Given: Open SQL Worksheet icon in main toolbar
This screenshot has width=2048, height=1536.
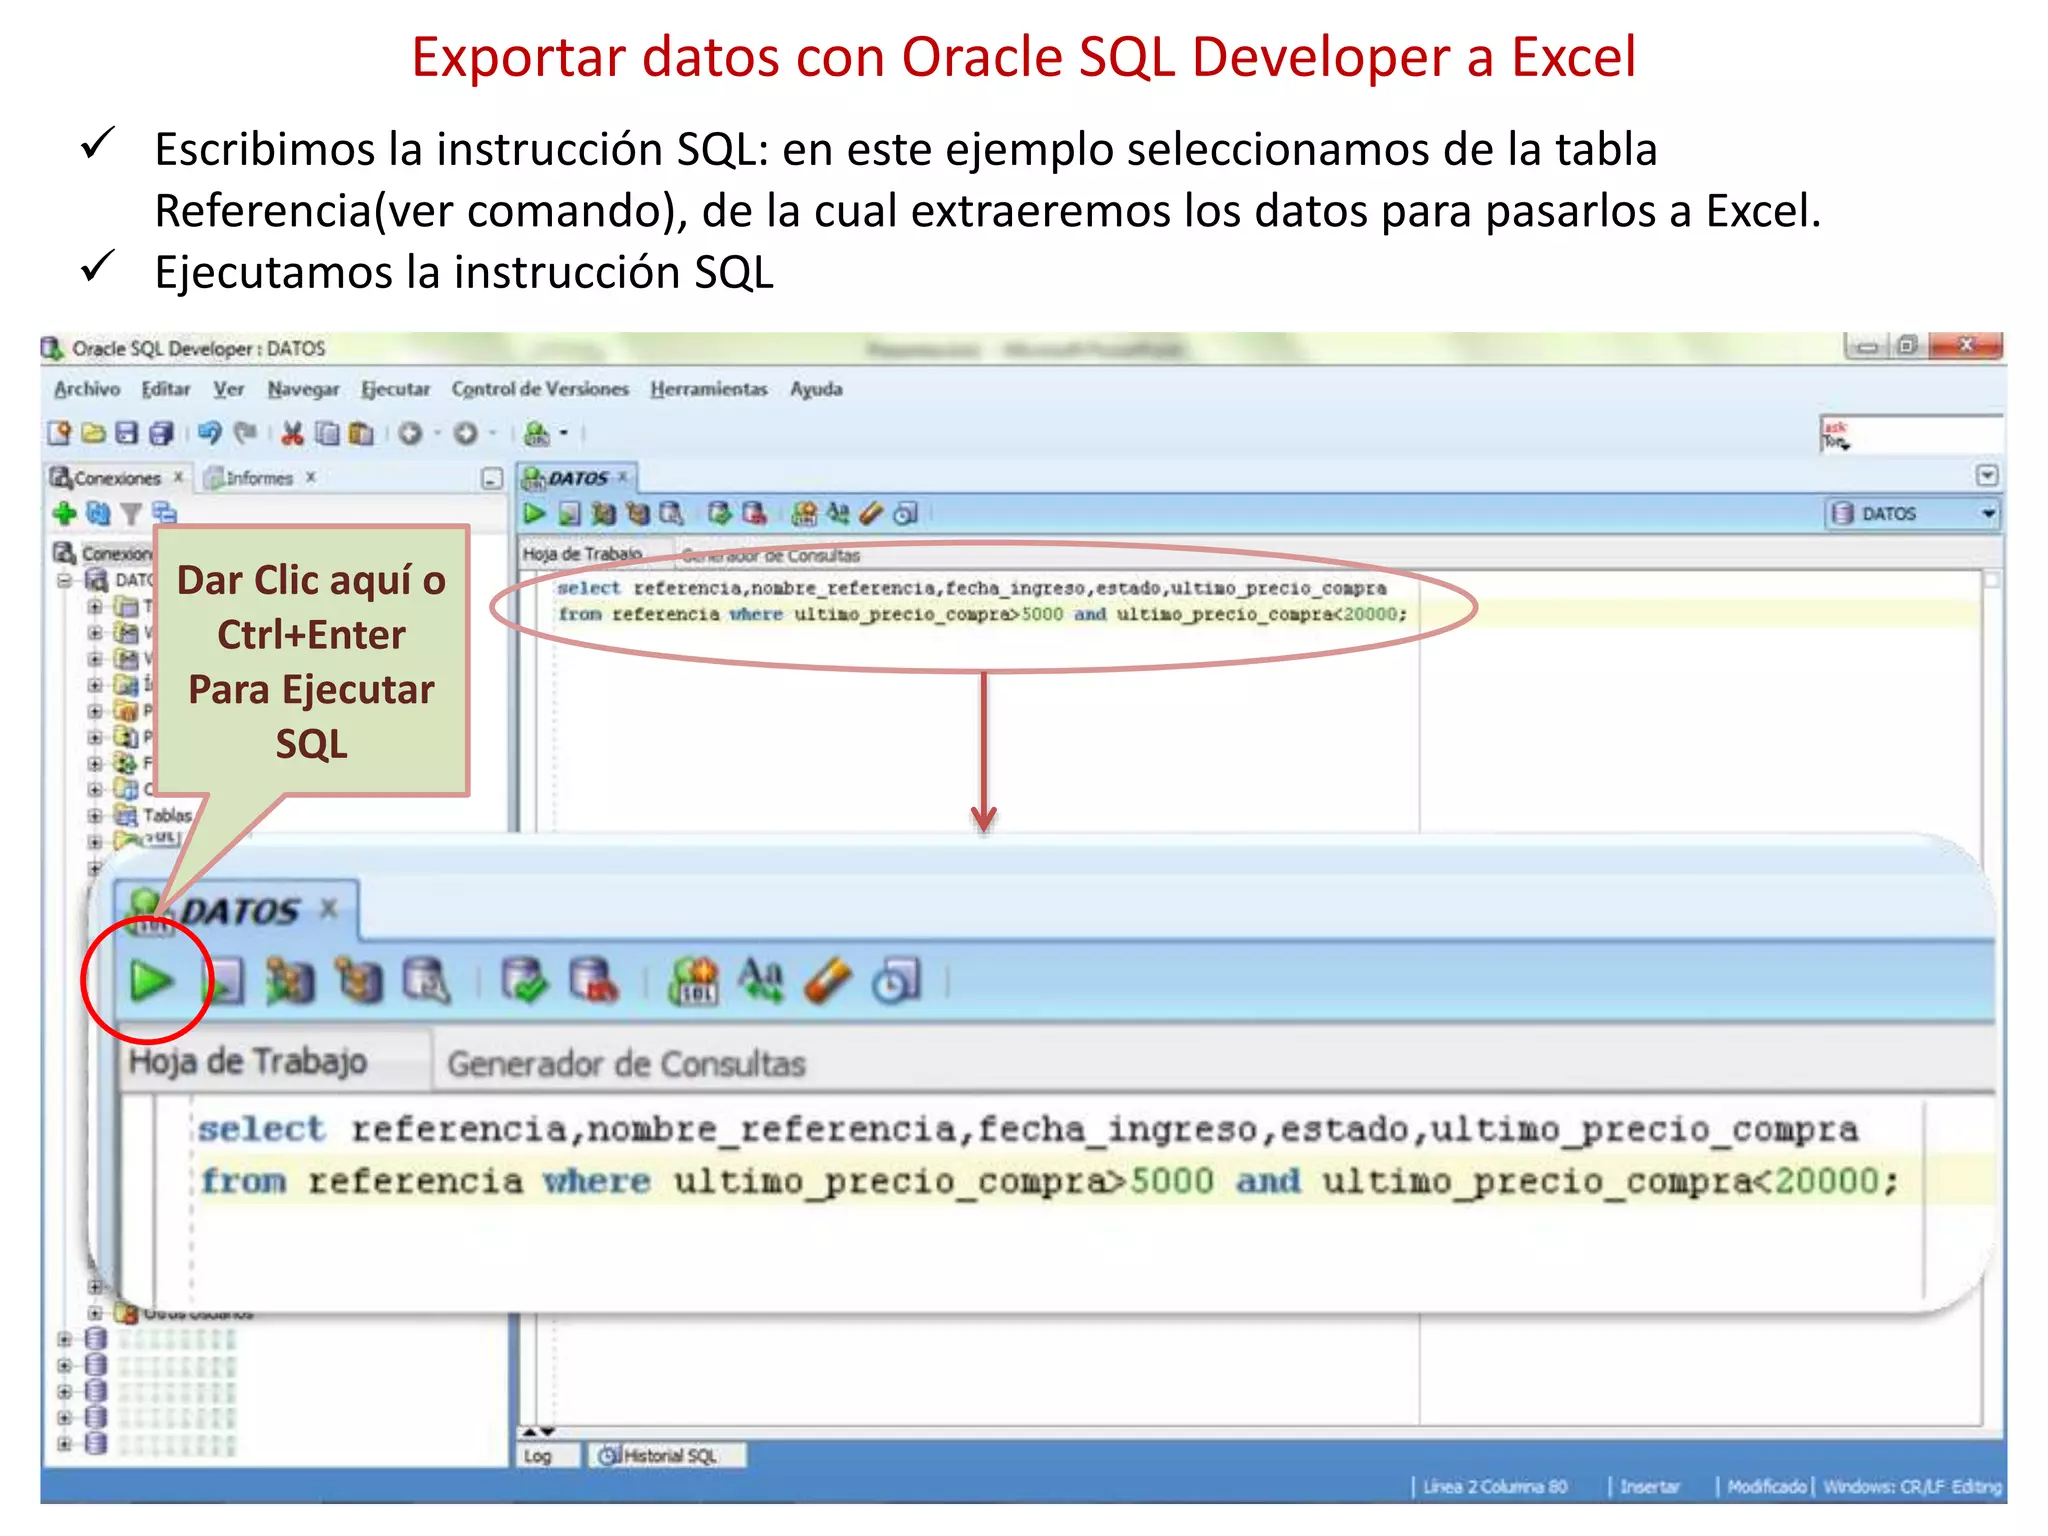Looking at the screenshot, I should coord(537,433).
